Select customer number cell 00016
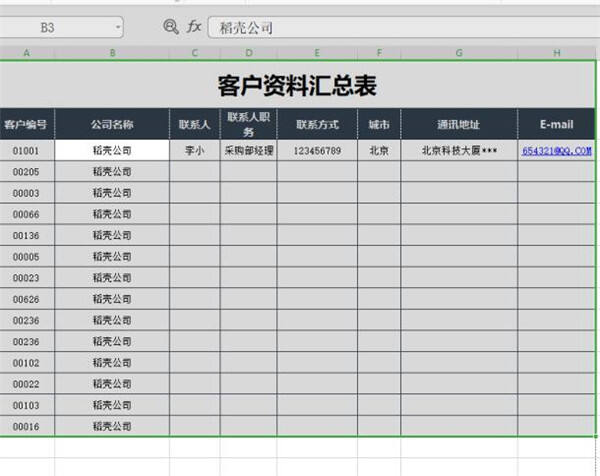600x476 pixels. 27,426
